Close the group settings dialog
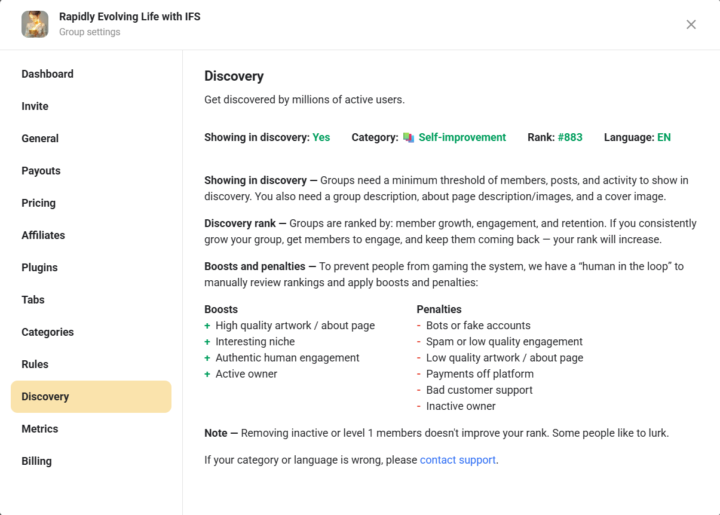The width and height of the screenshot is (720, 515). click(691, 24)
